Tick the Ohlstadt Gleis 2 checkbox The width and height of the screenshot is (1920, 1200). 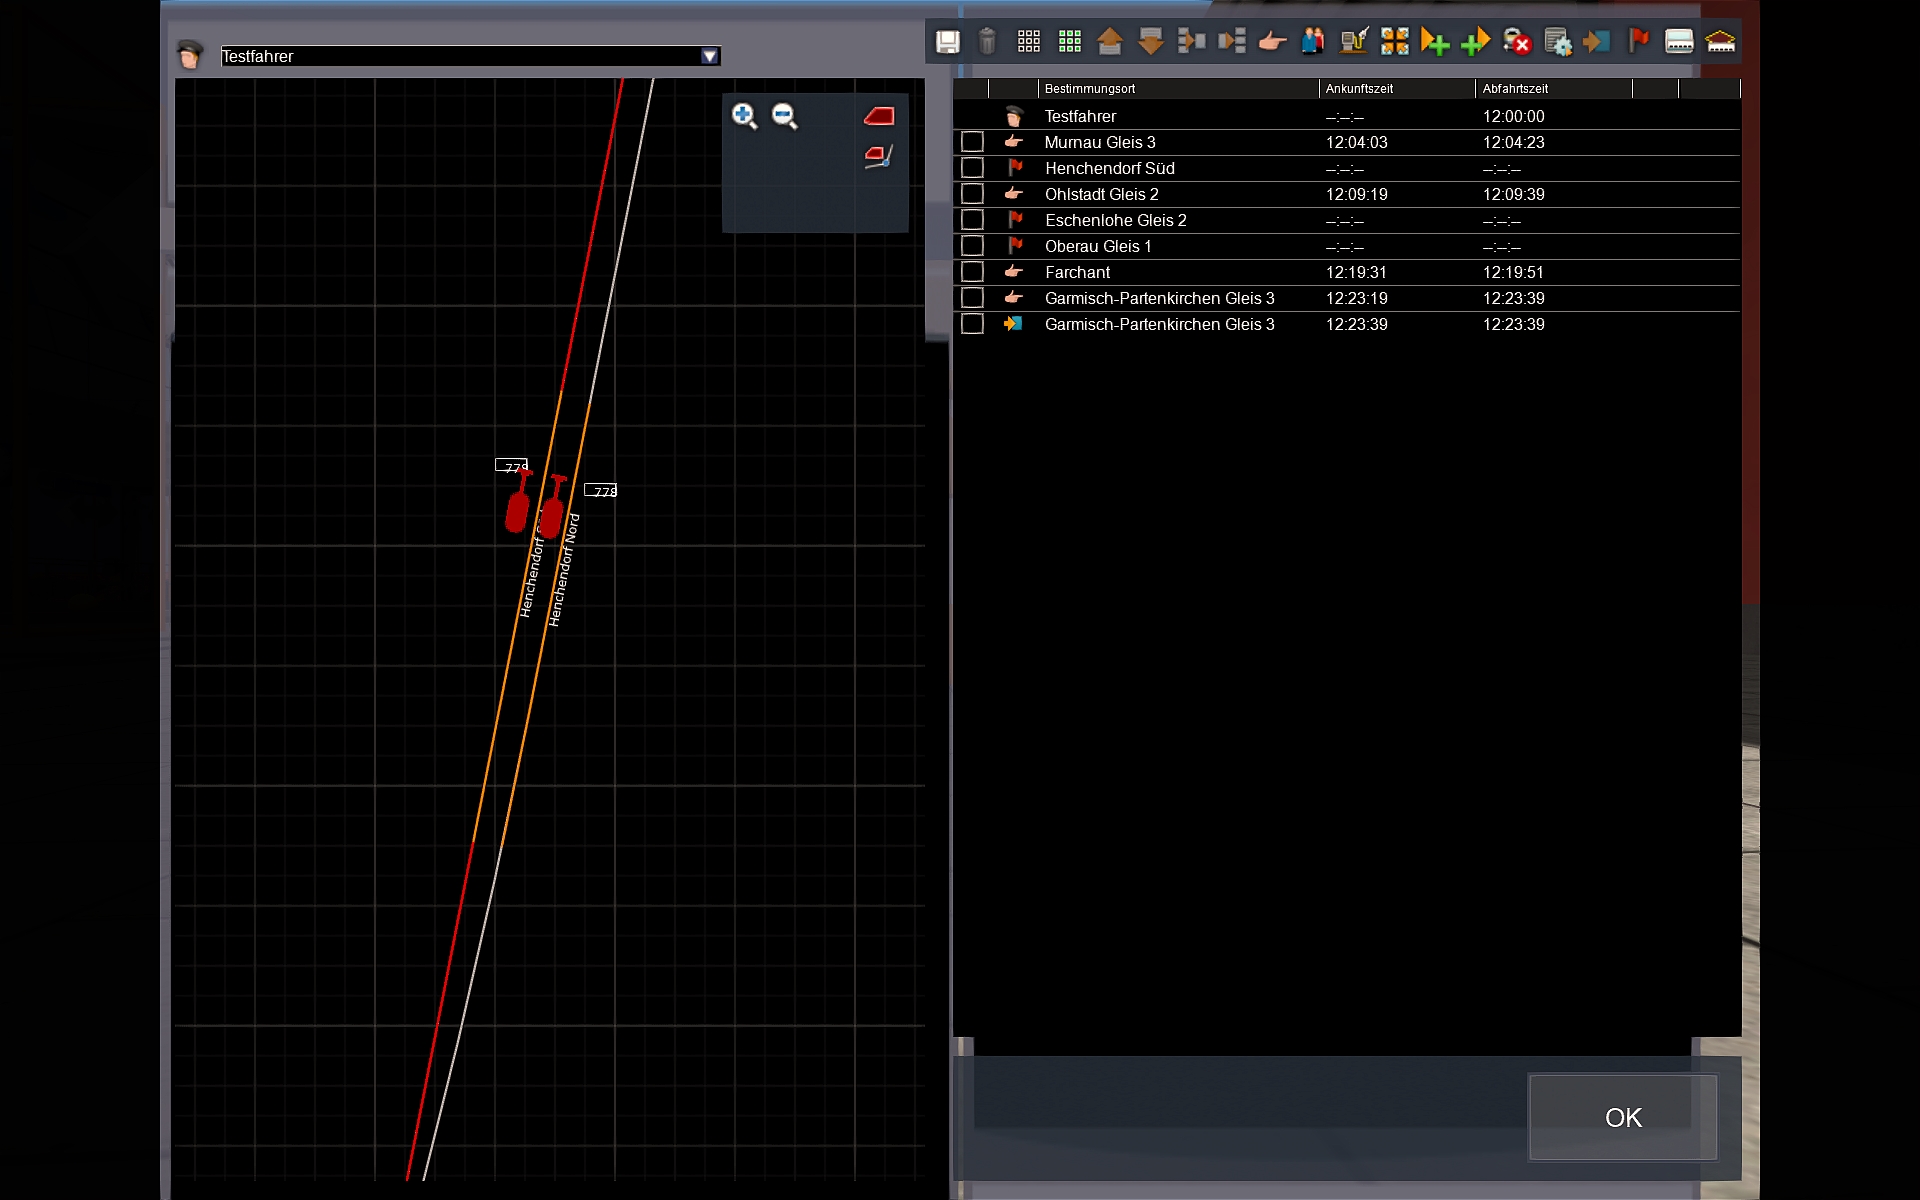(972, 194)
